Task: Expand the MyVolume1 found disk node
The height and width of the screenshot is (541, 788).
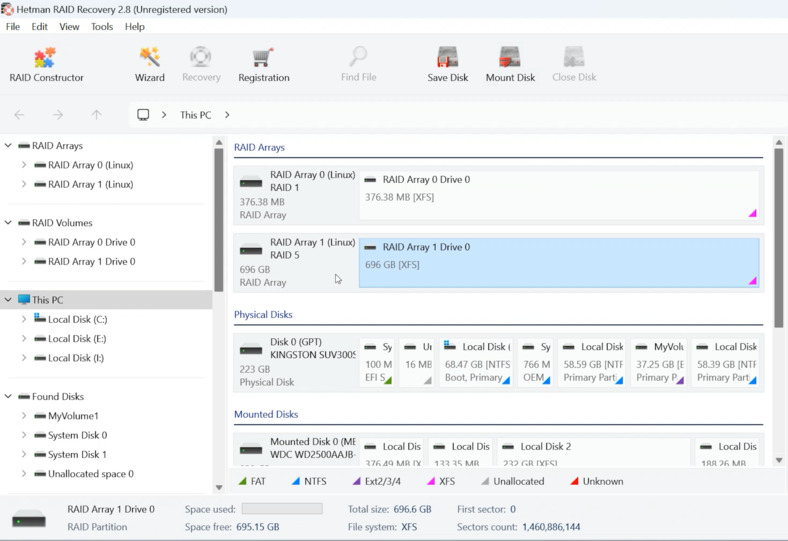Action: pos(24,416)
